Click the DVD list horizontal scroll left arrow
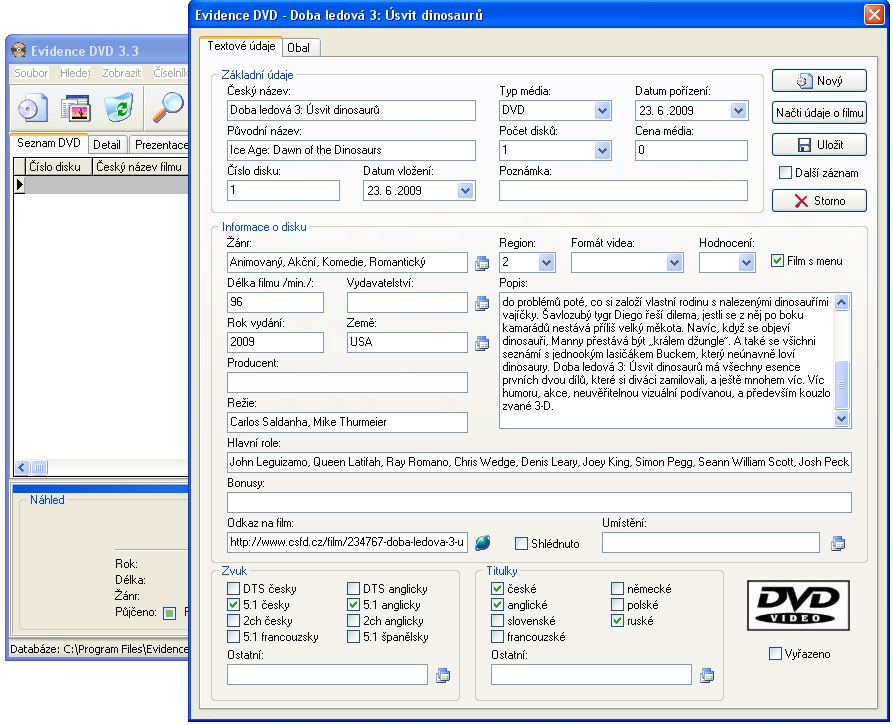The width and height of the screenshot is (893, 725). tap(22, 468)
